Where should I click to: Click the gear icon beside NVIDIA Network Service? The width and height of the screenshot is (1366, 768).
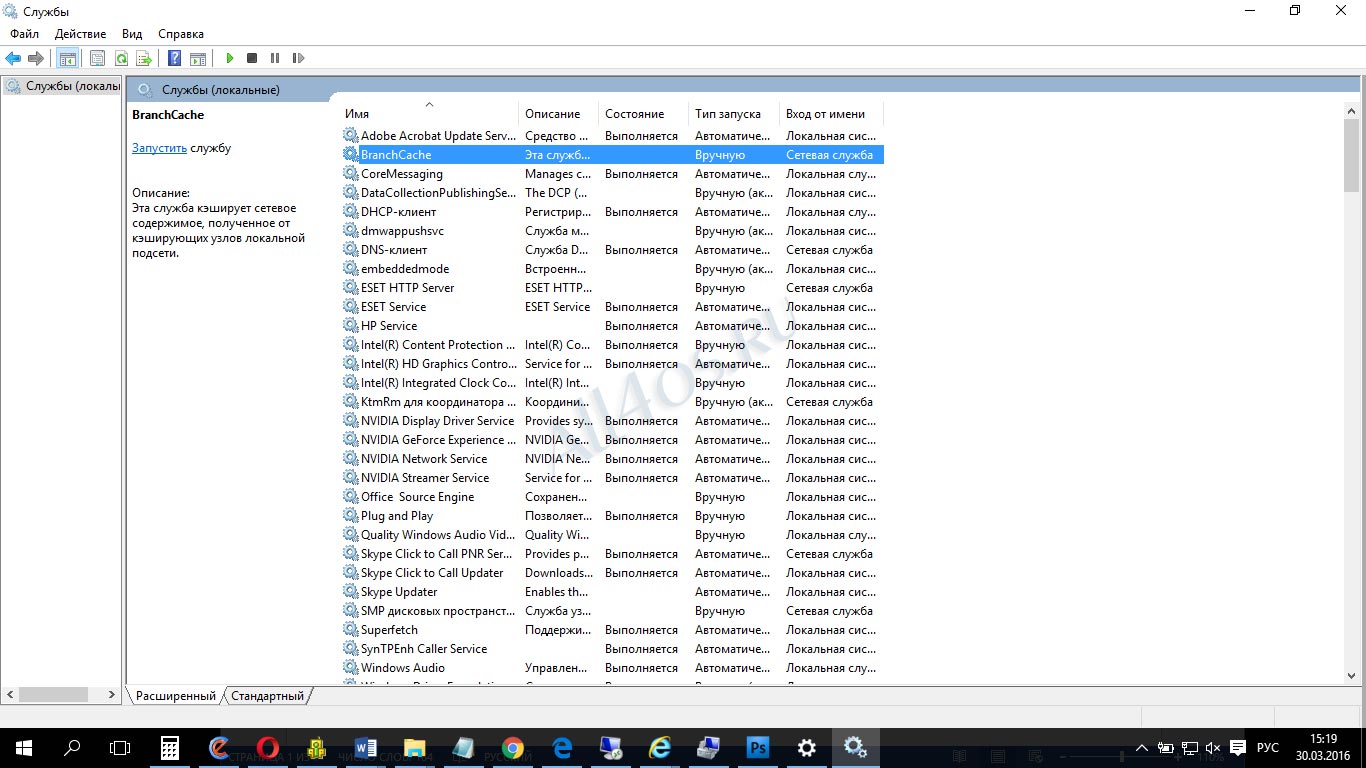pos(350,458)
